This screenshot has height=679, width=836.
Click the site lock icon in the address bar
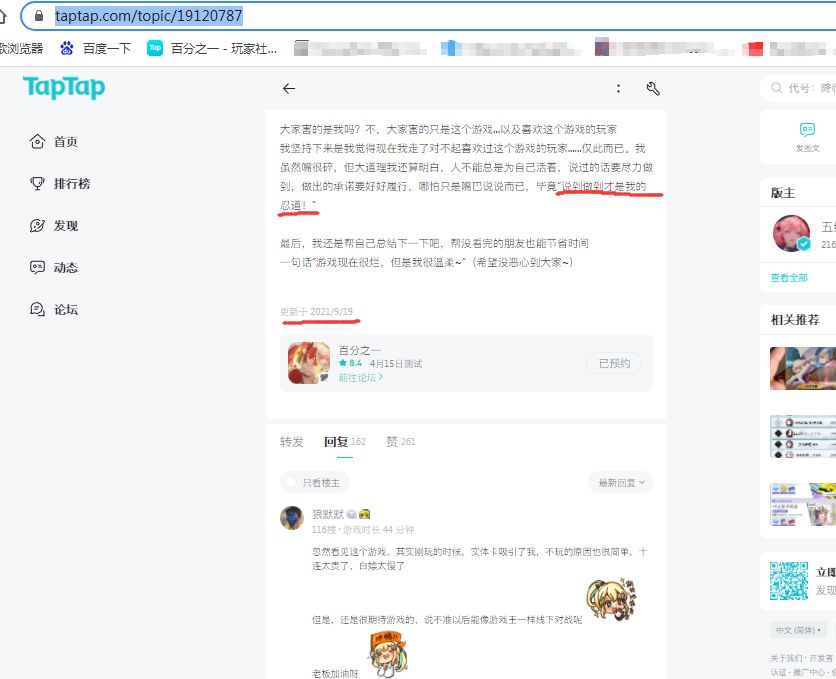pyautogui.click(x=39, y=16)
